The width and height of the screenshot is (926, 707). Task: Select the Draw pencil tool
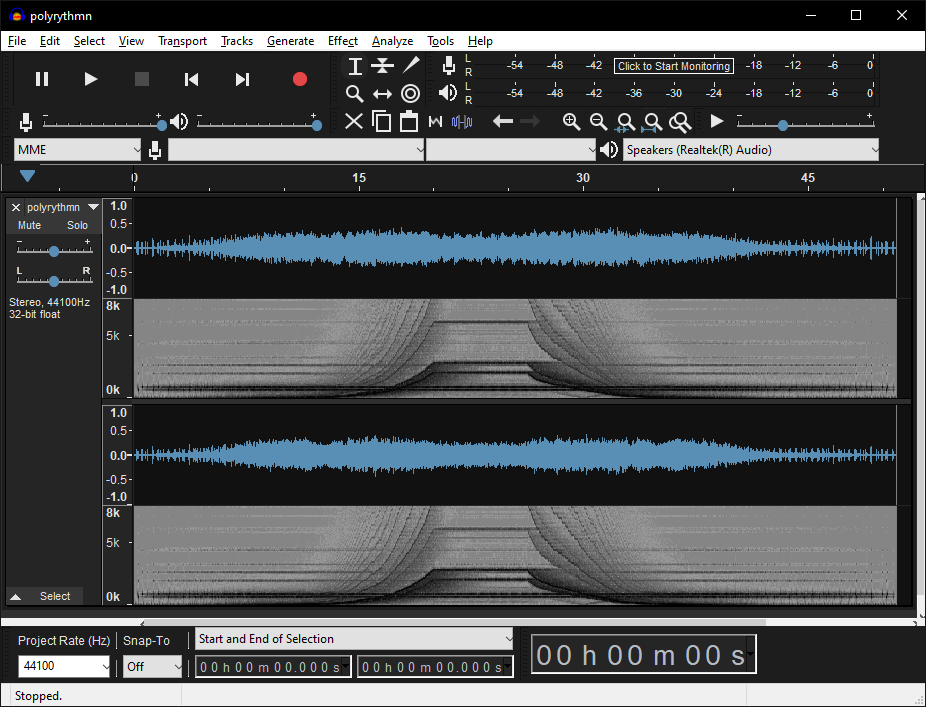tap(411, 66)
